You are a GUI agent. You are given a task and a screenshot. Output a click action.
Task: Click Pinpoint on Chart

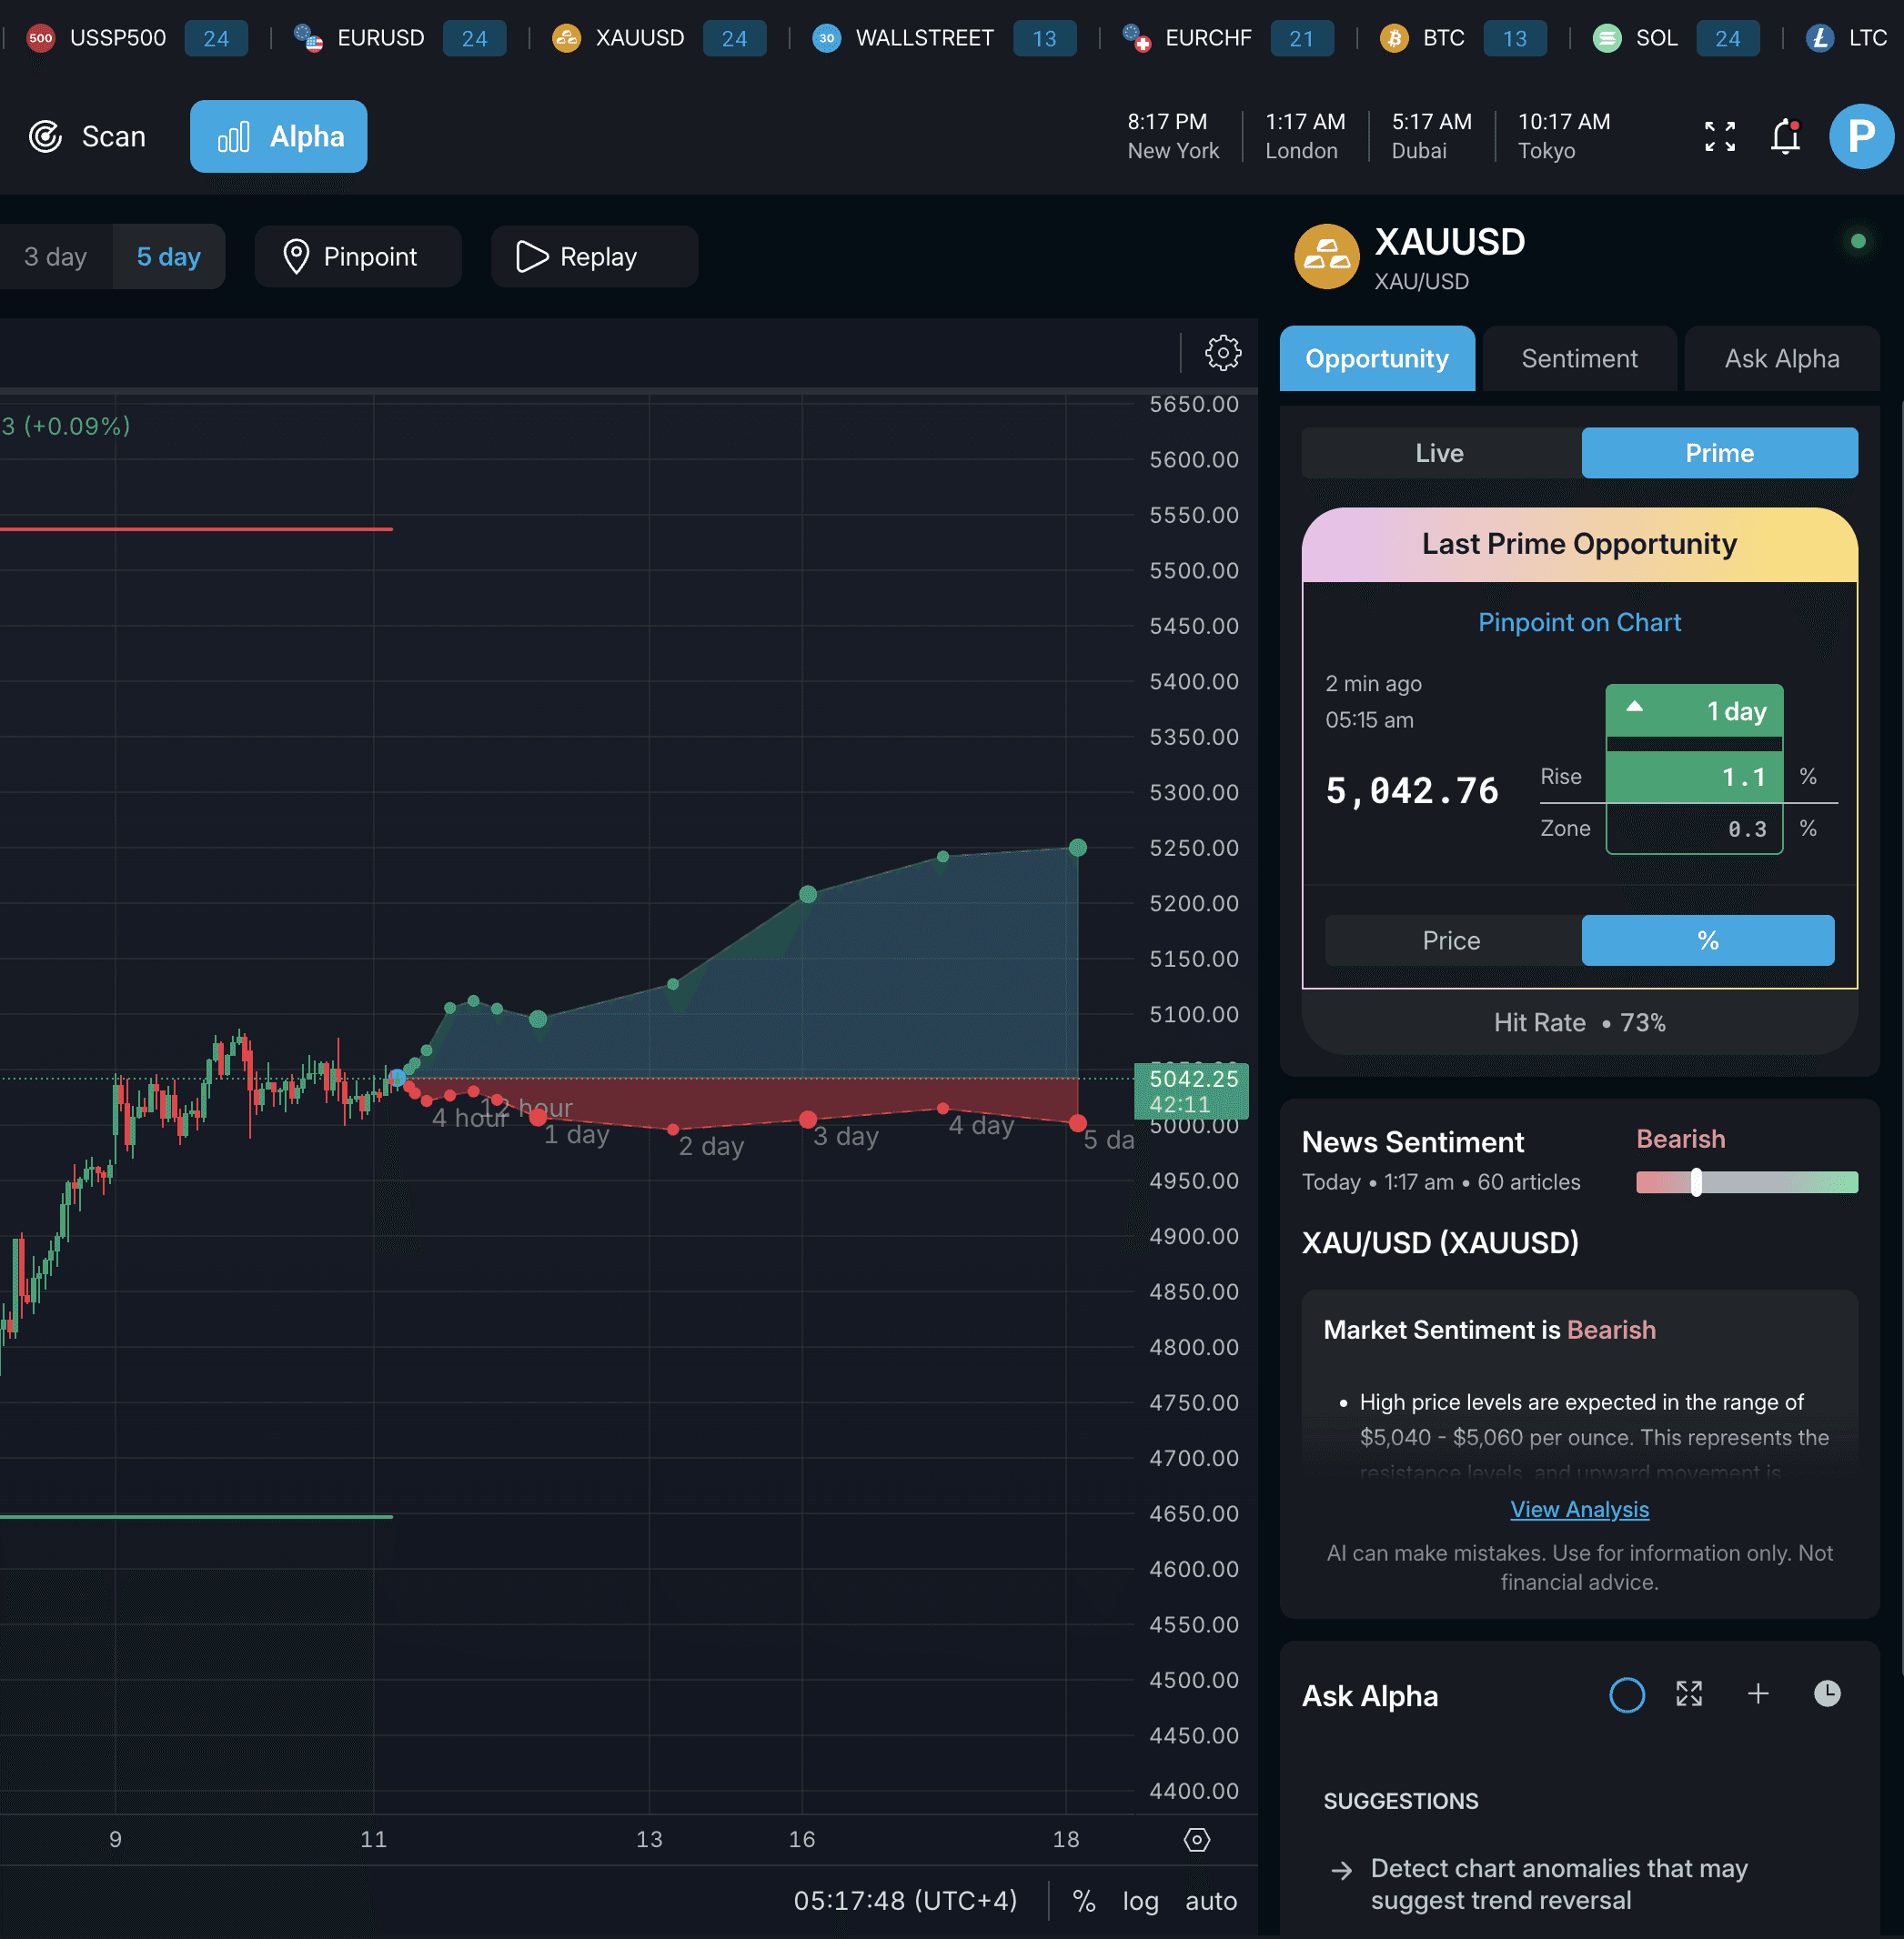[1579, 622]
